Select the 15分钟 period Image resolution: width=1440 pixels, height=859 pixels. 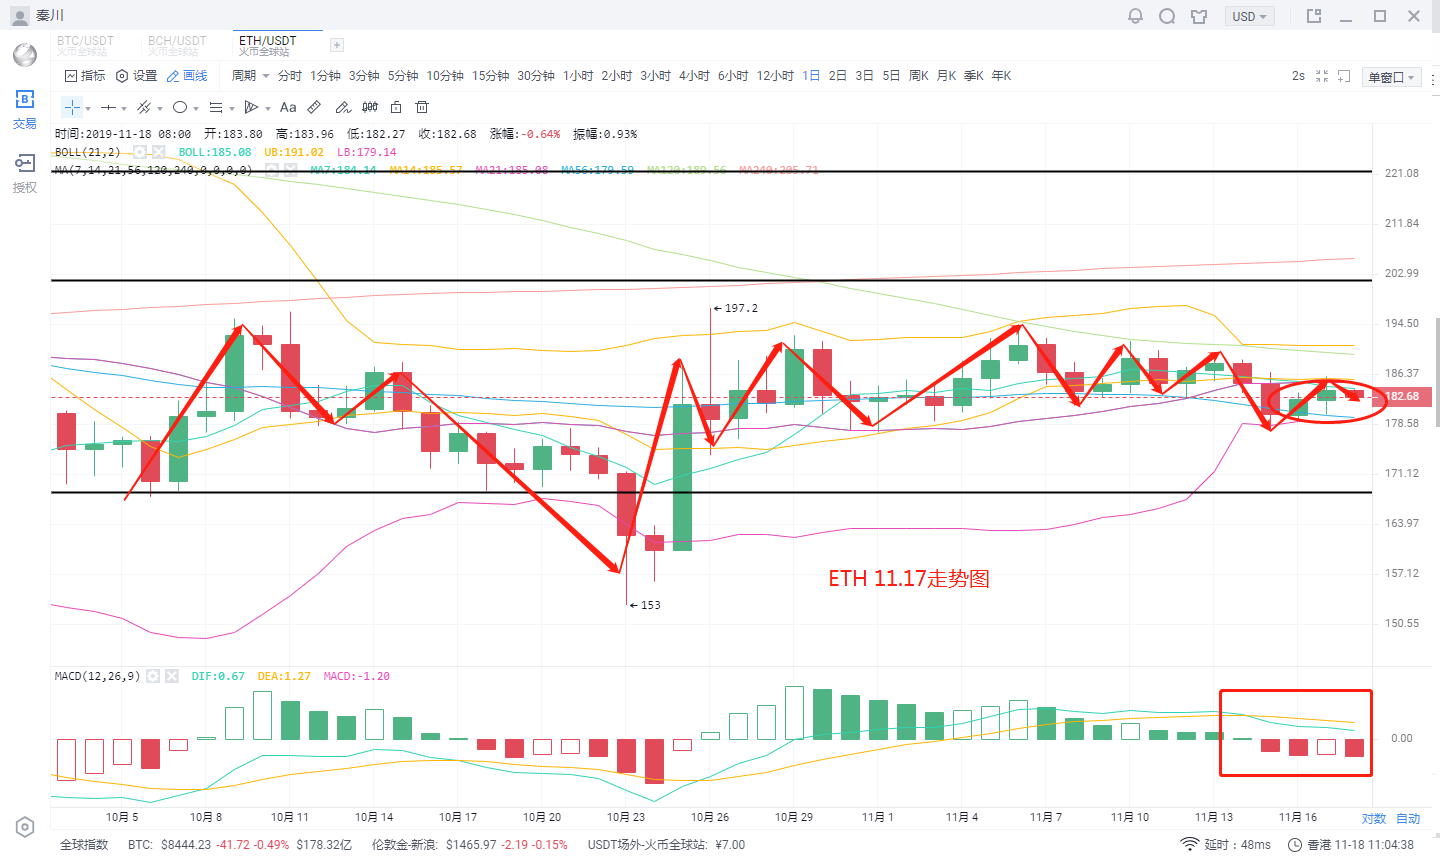pos(490,76)
